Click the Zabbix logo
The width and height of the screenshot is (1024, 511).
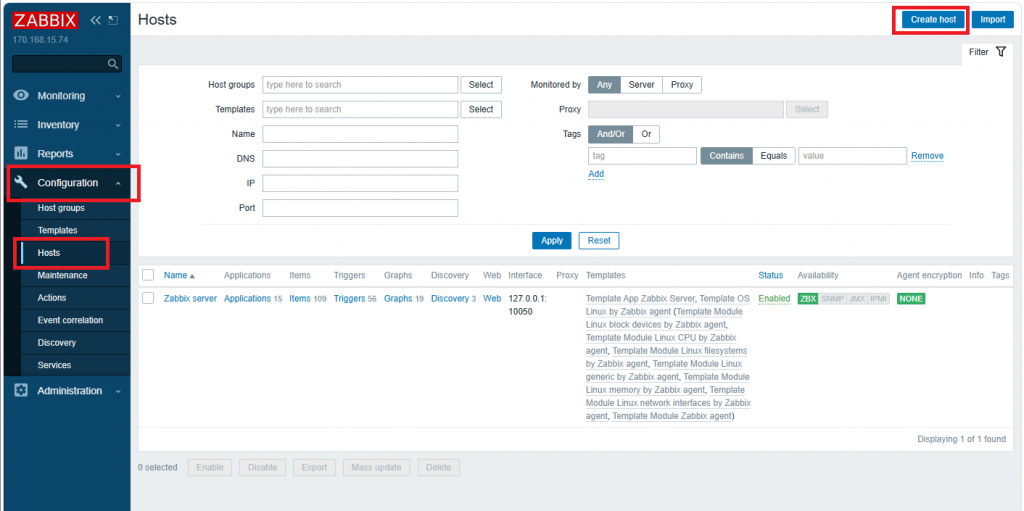point(45,20)
